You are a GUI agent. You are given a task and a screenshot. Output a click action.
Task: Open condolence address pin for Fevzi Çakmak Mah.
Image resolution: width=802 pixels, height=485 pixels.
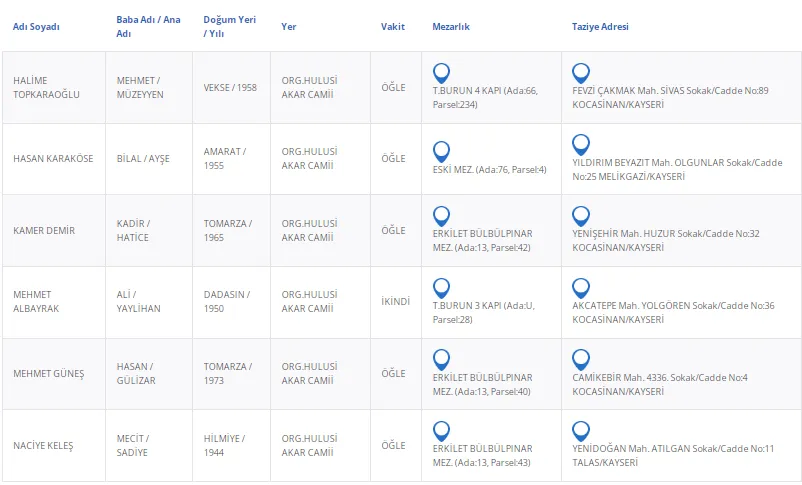pyautogui.click(x=580, y=73)
